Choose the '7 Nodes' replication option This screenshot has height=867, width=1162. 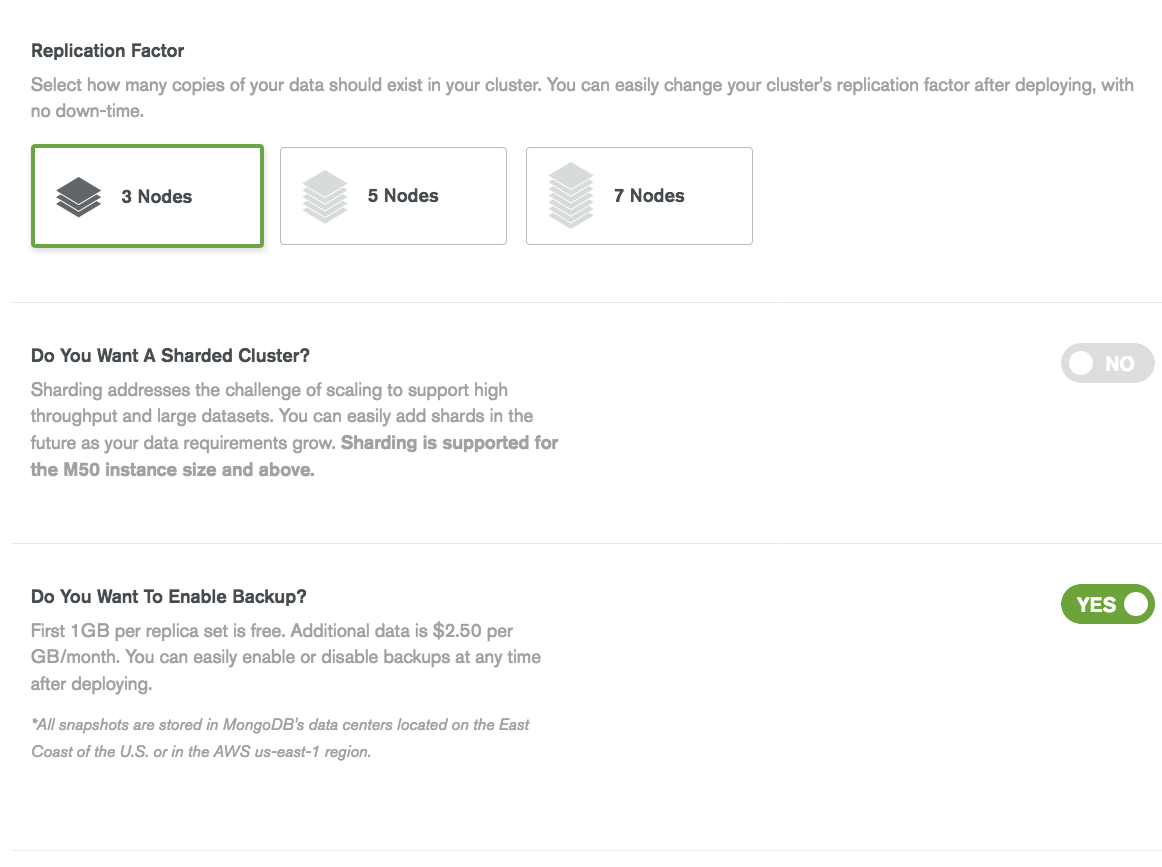(x=640, y=196)
